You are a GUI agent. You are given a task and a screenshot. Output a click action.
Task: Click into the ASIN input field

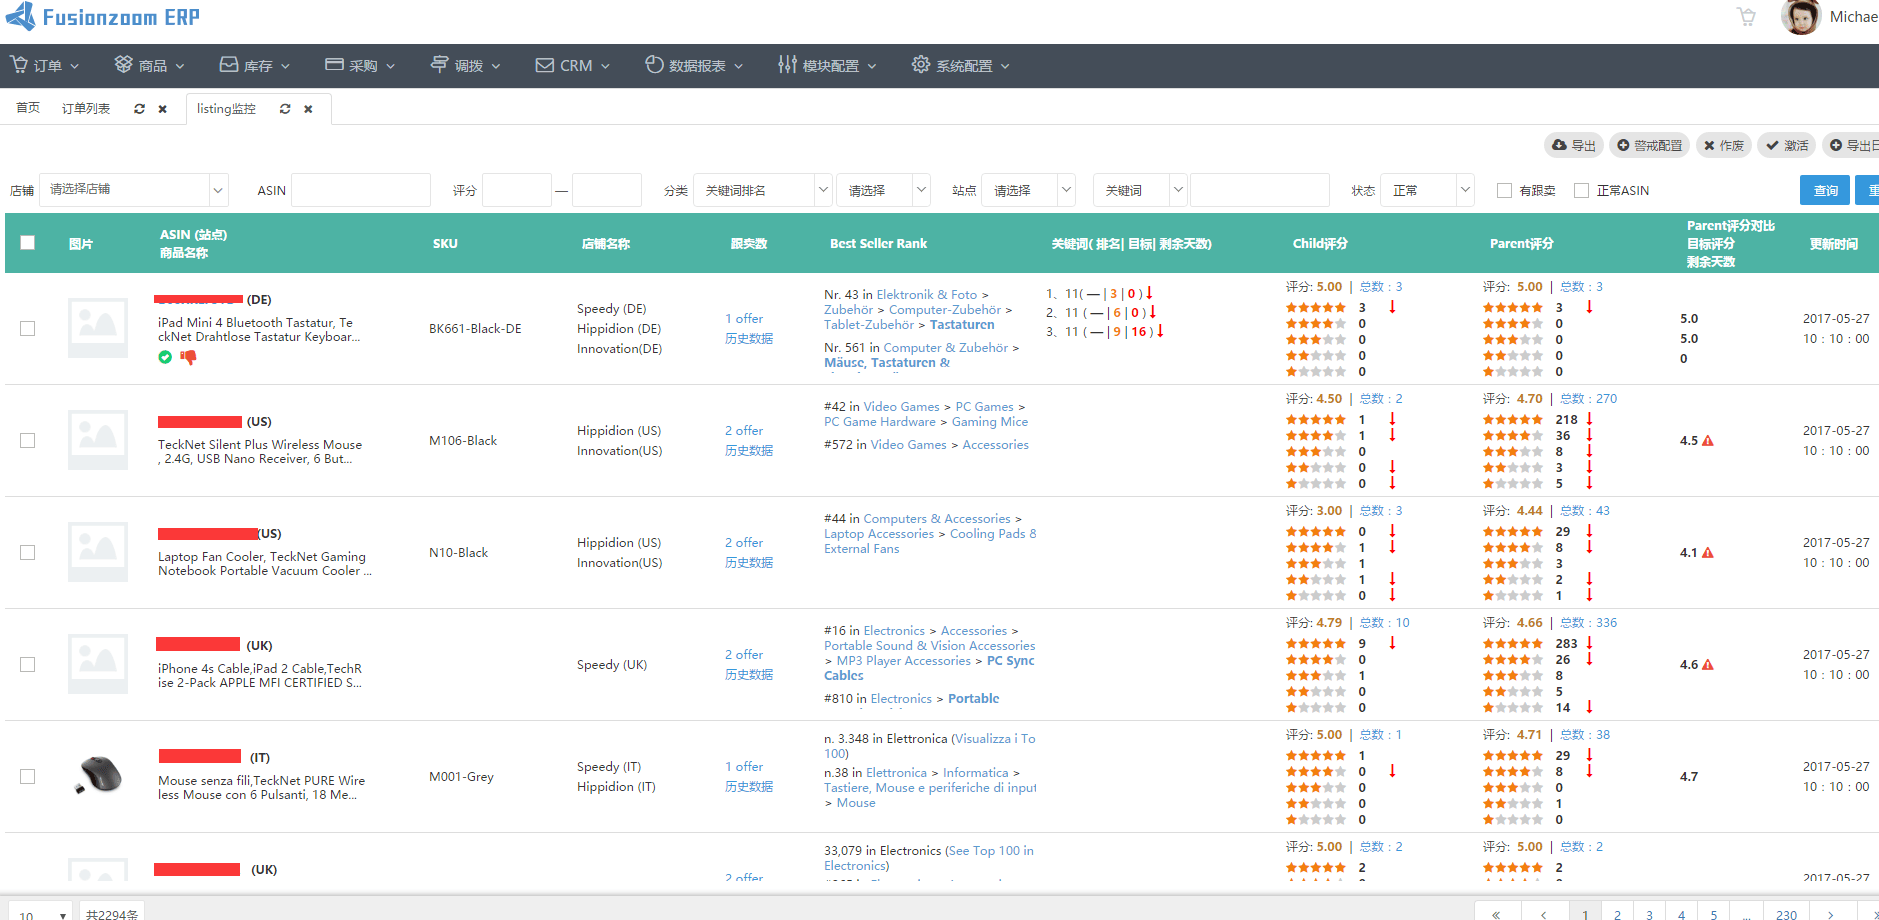tap(360, 190)
